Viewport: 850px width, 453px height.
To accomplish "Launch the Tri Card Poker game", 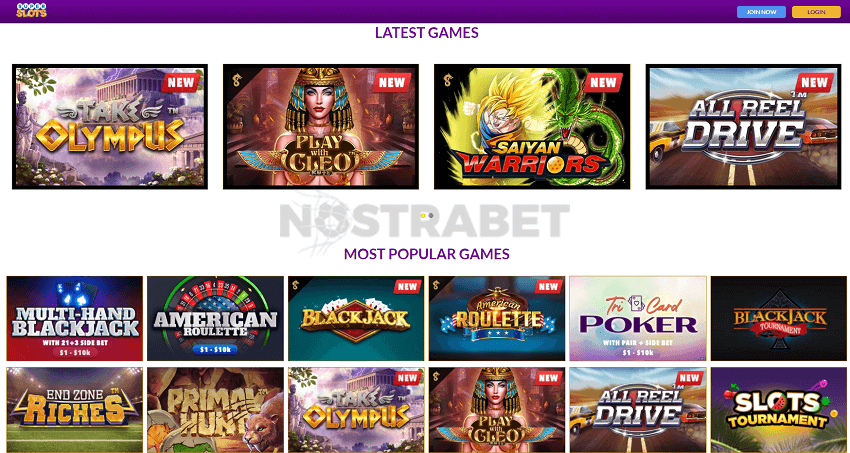I will point(638,319).
